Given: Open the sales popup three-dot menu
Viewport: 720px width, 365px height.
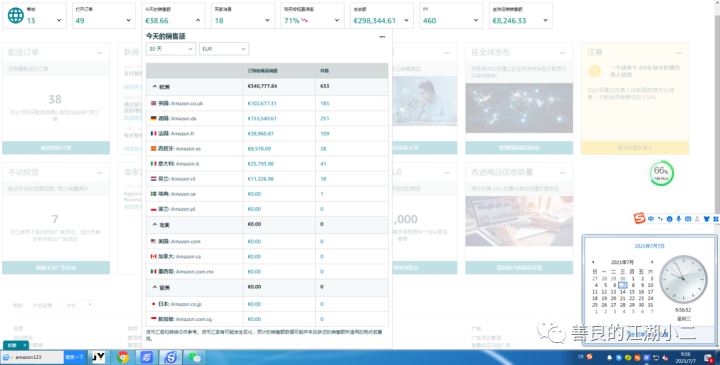Looking at the screenshot, I should click(382, 37).
